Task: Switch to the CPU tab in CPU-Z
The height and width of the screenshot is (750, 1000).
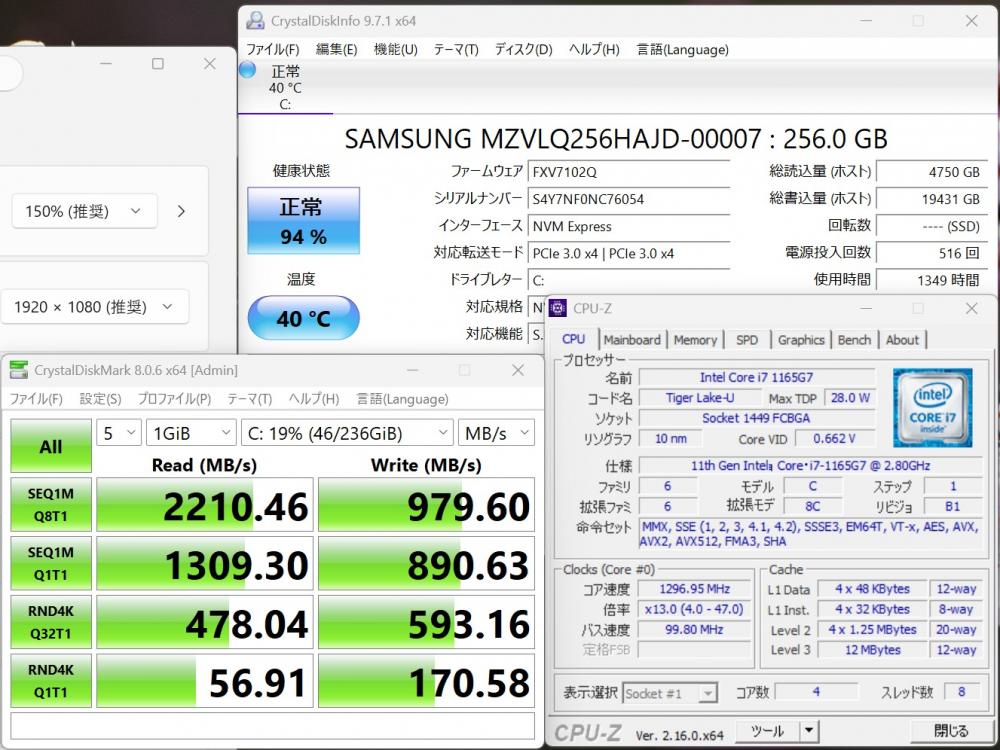Action: click(x=573, y=339)
